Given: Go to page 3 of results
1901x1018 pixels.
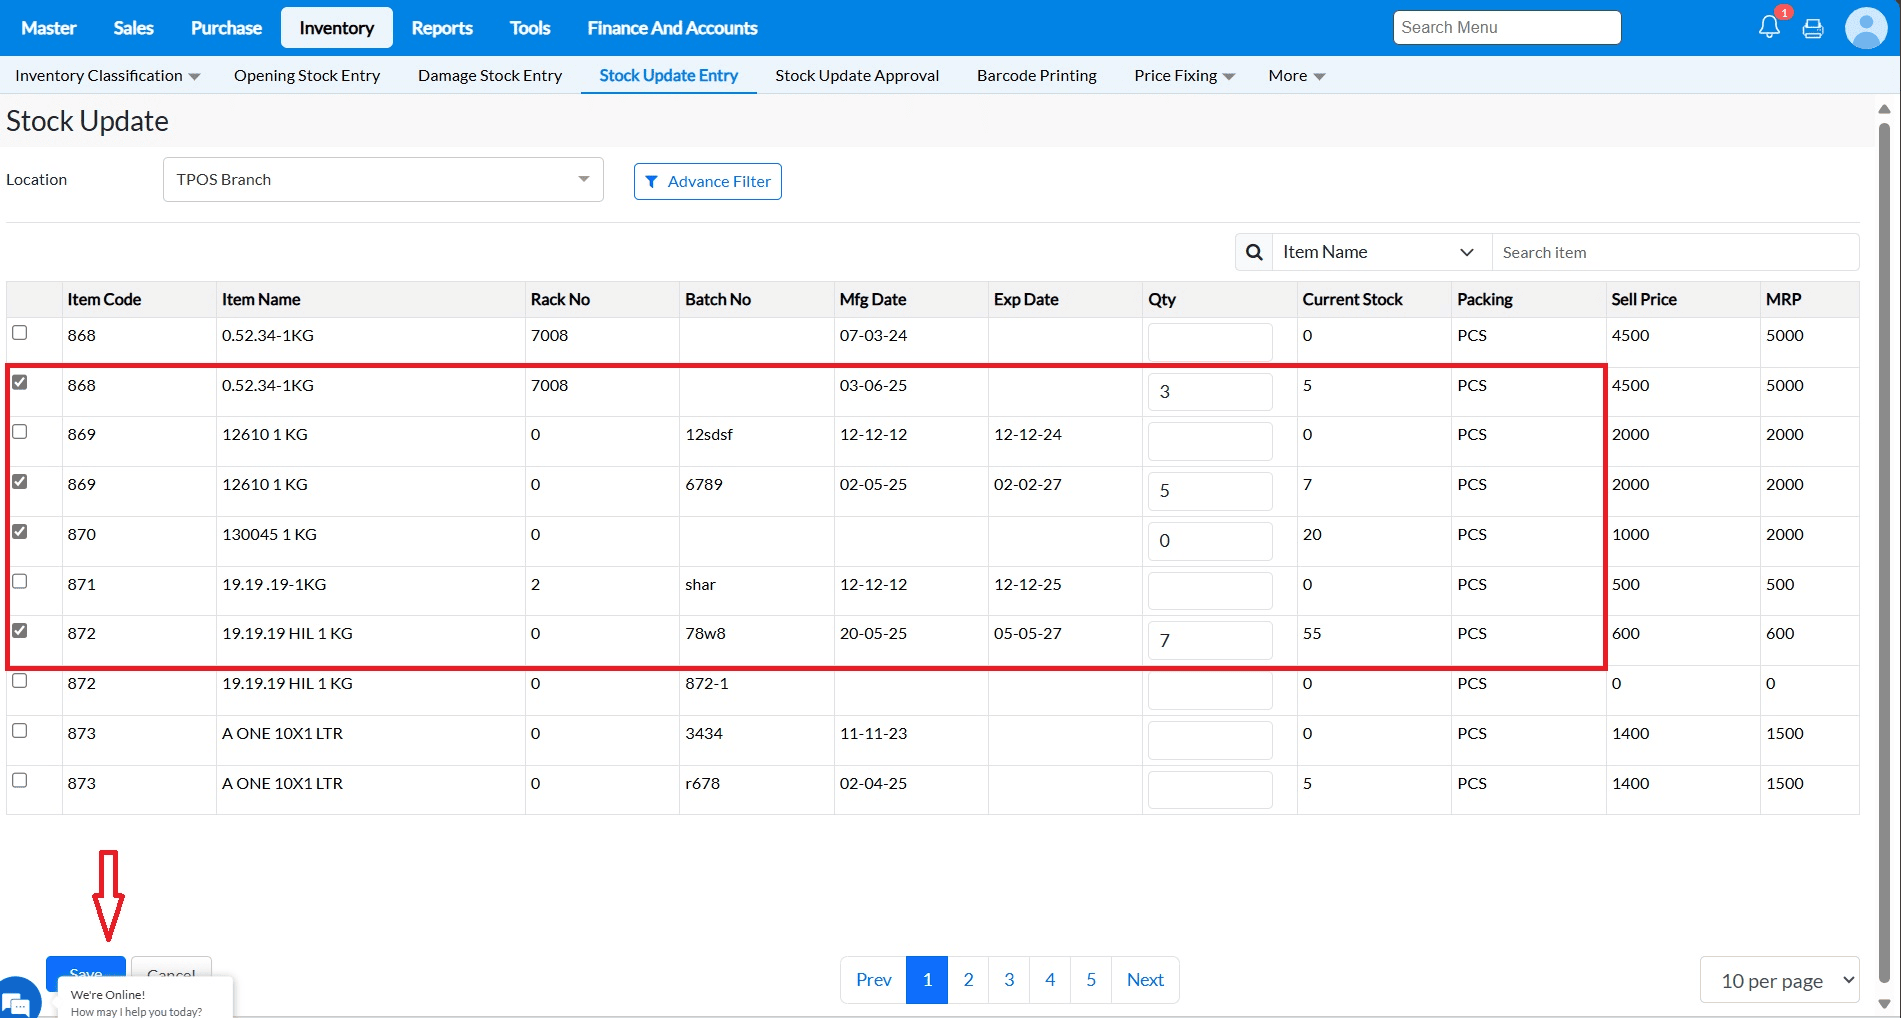Looking at the screenshot, I should point(1009,980).
